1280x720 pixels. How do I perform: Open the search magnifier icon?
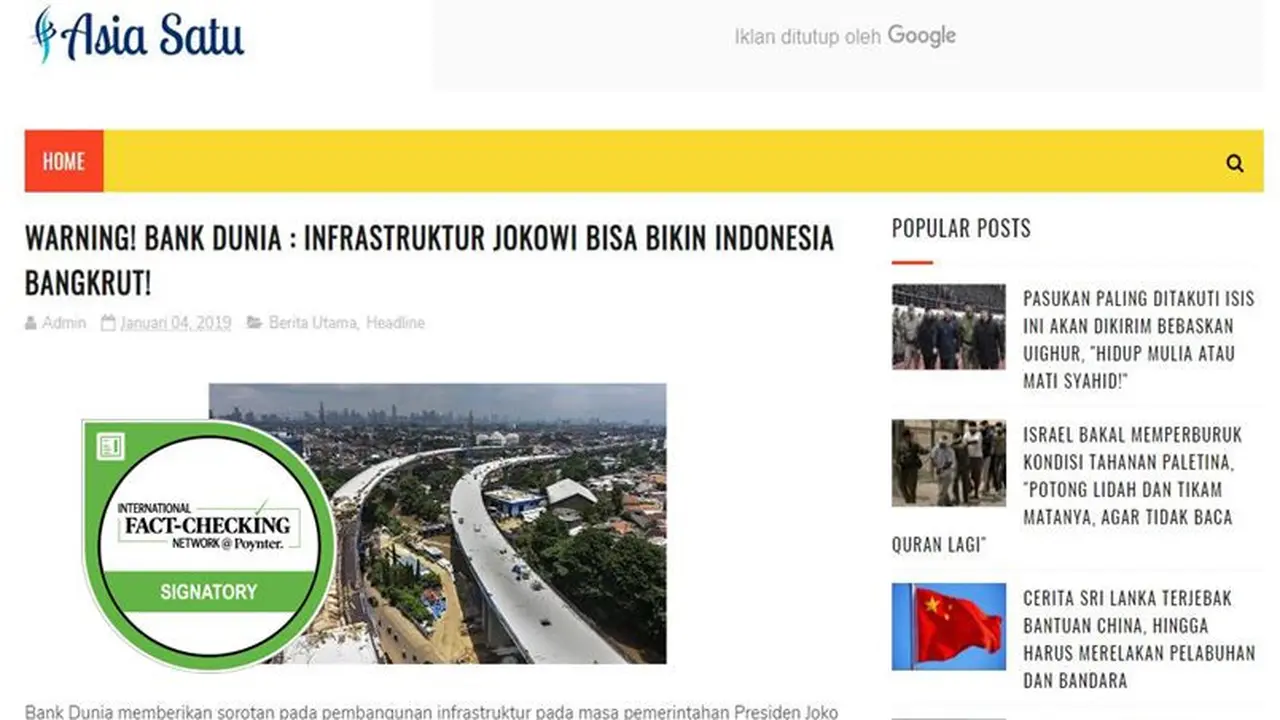(x=1235, y=163)
